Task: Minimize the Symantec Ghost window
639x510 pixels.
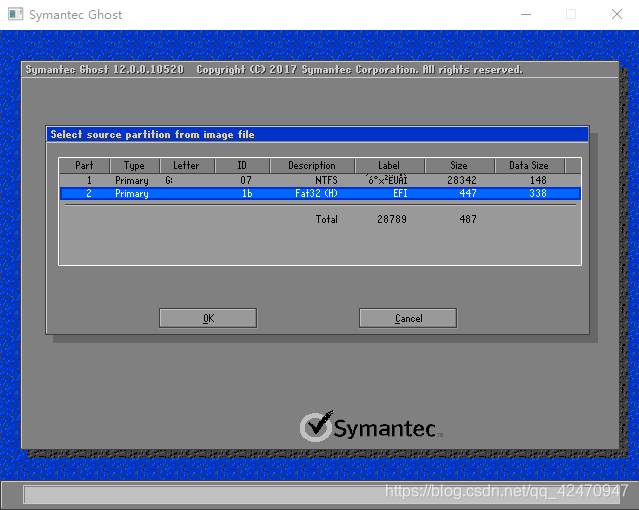Action: [x=526, y=14]
